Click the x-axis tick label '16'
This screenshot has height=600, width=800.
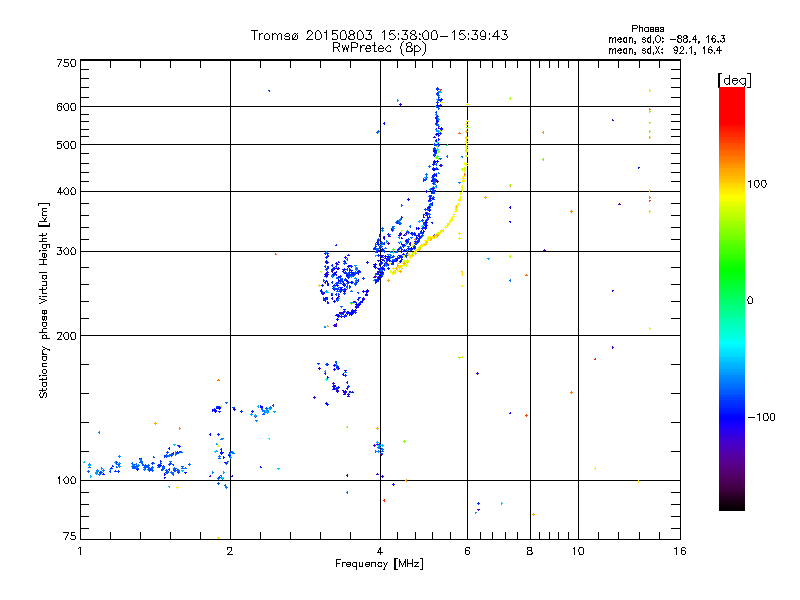680,551
